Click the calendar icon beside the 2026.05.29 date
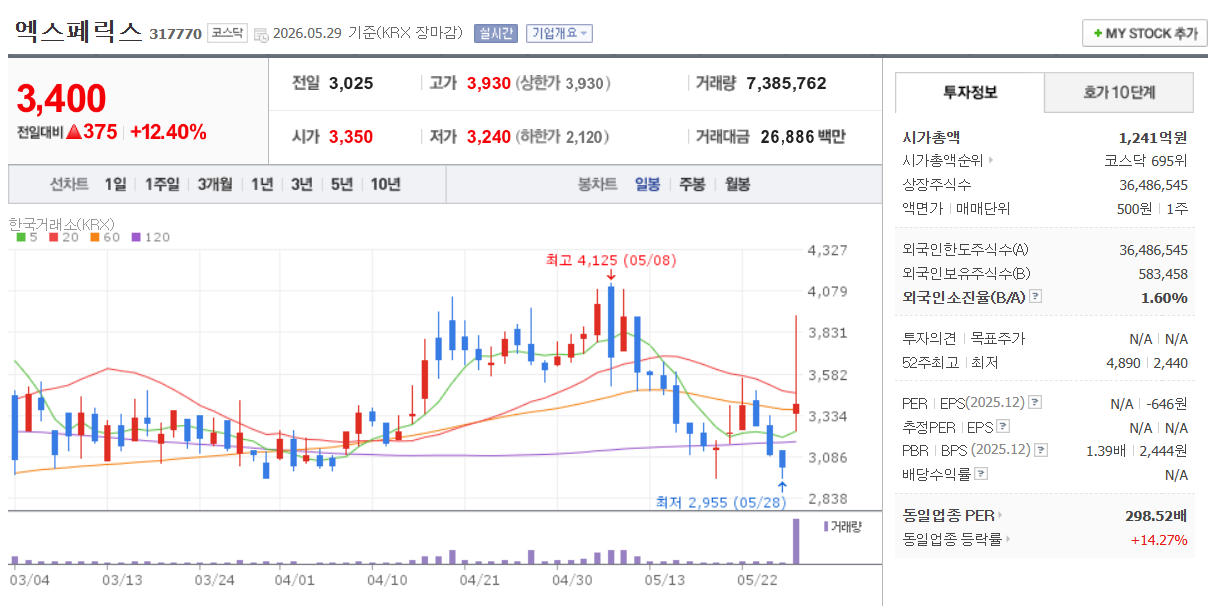Viewport: 1219px width, 606px height. tap(261, 34)
